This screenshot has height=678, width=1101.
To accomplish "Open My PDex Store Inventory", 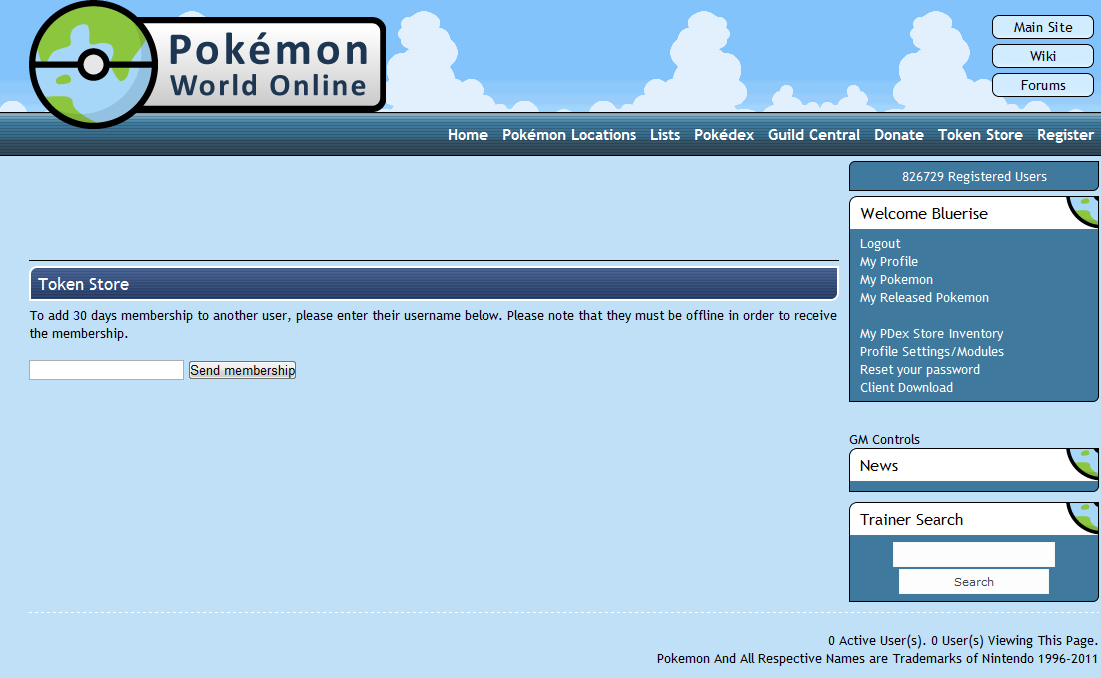I will click(x=931, y=334).
